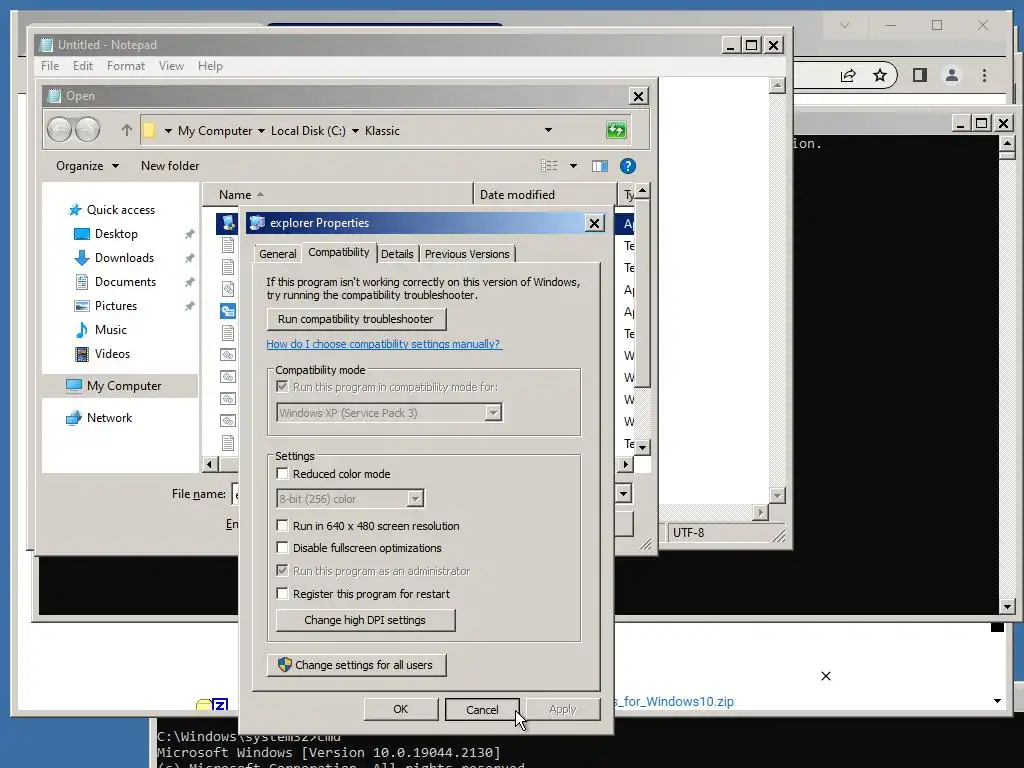Open Chrome profile avatar icon
Viewport: 1024px width, 768px height.
pyautogui.click(x=952, y=76)
